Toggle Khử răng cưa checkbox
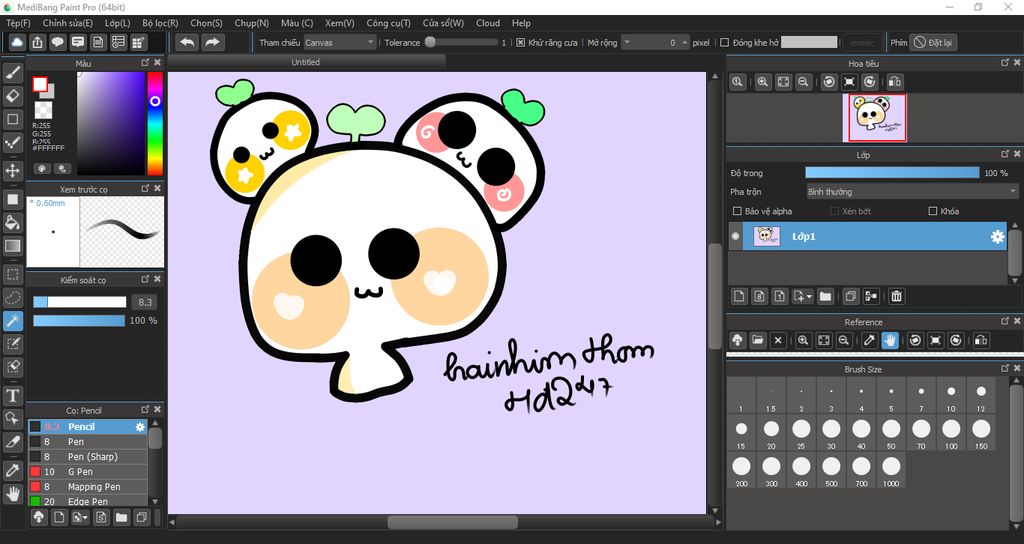 pyautogui.click(x=520, y=42)
